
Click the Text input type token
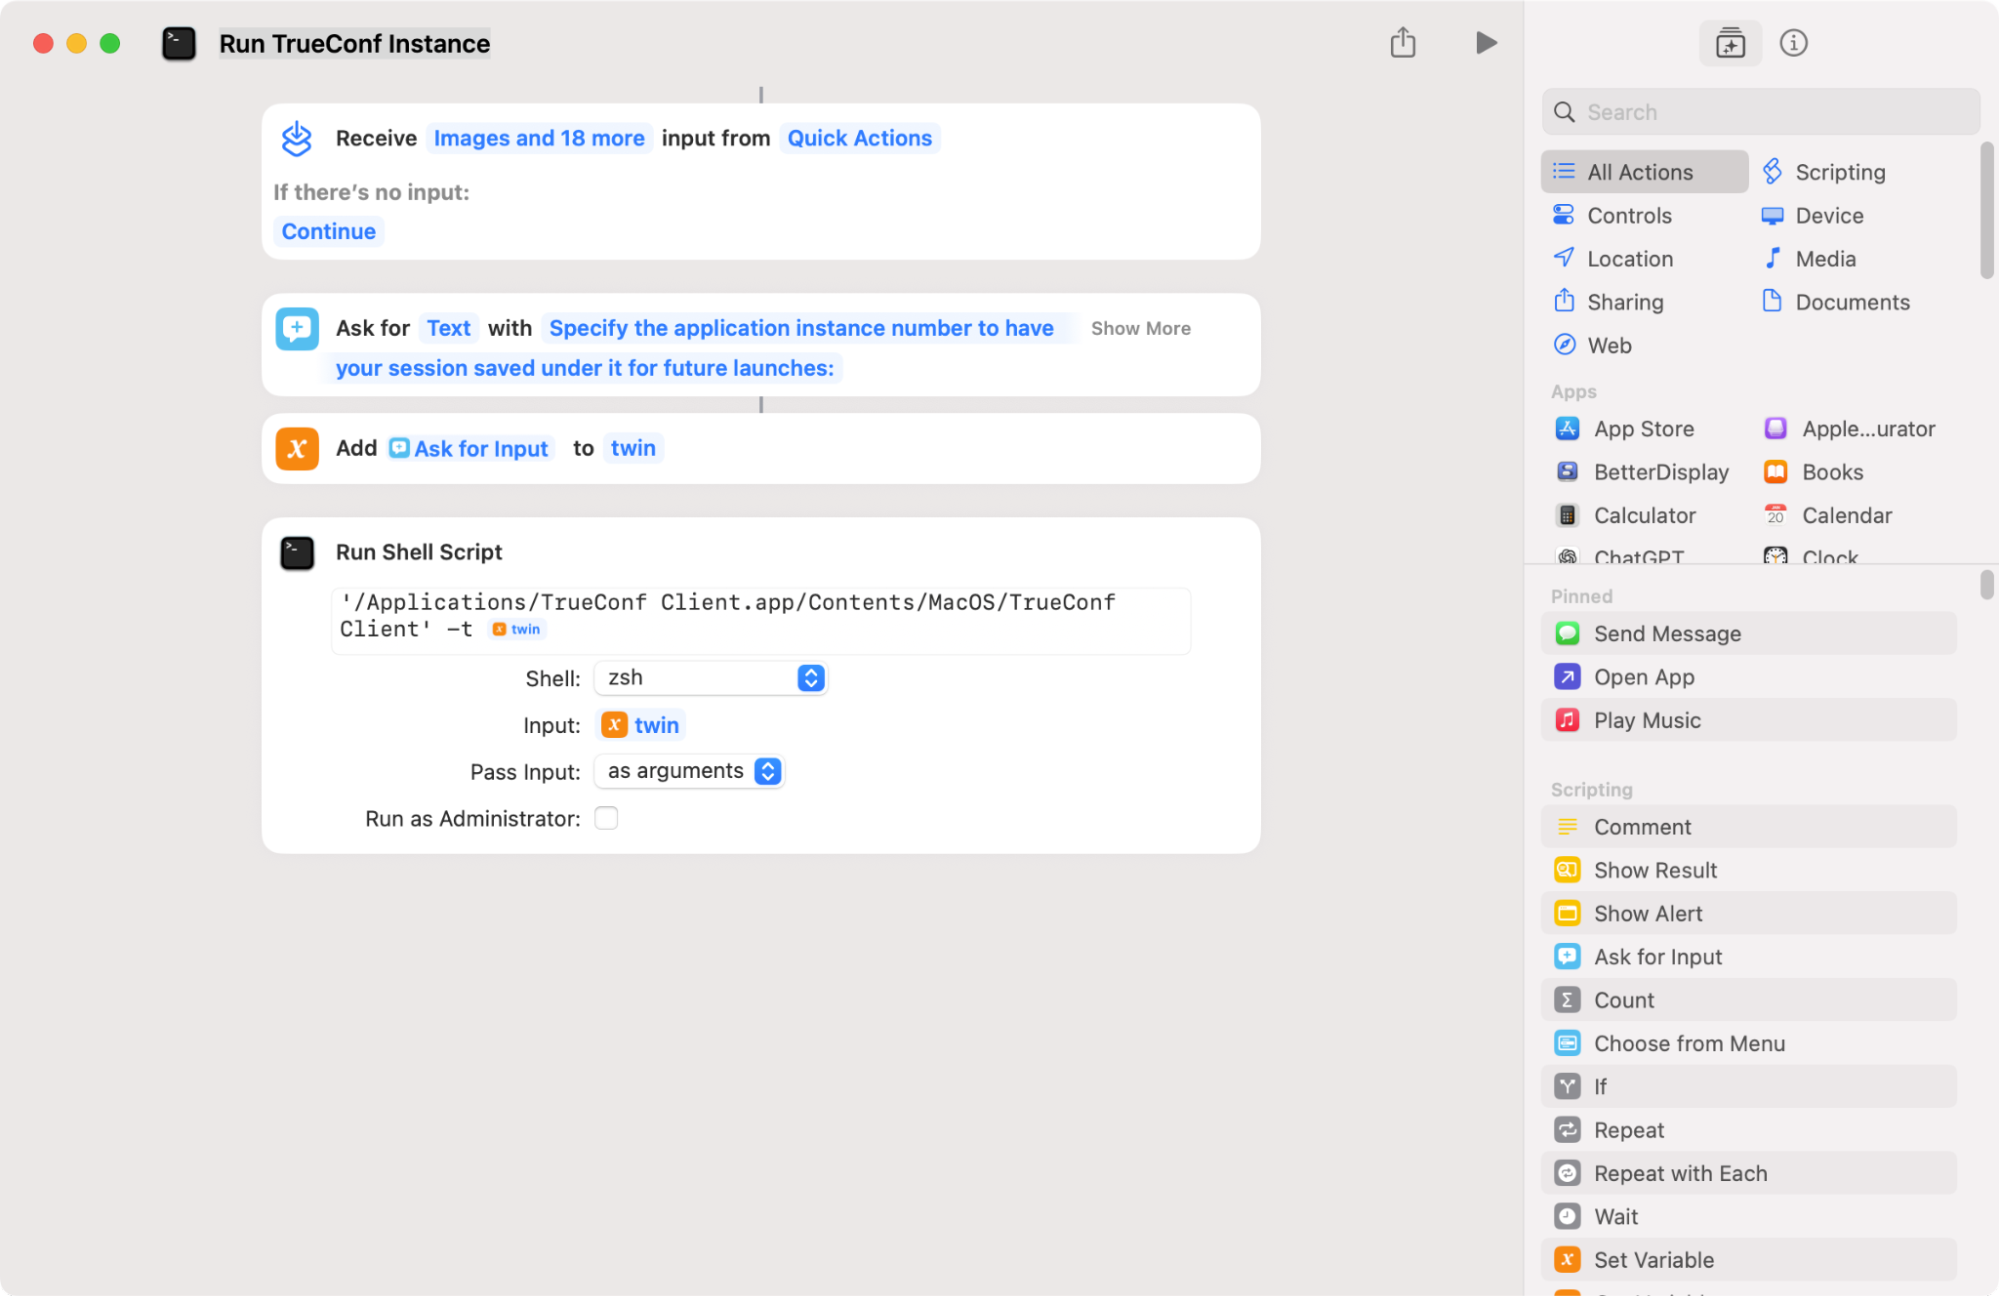(448, 329)
